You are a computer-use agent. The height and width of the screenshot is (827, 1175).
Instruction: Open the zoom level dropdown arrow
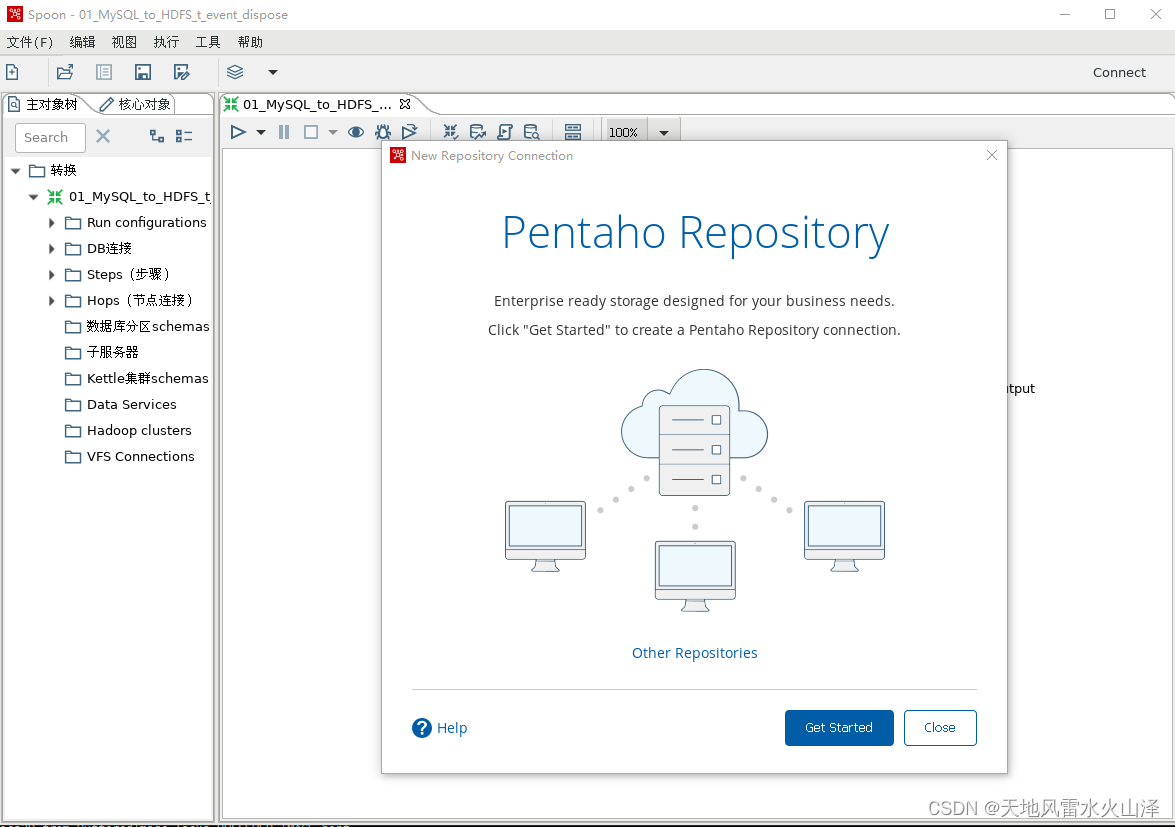(x=664, y=133)
